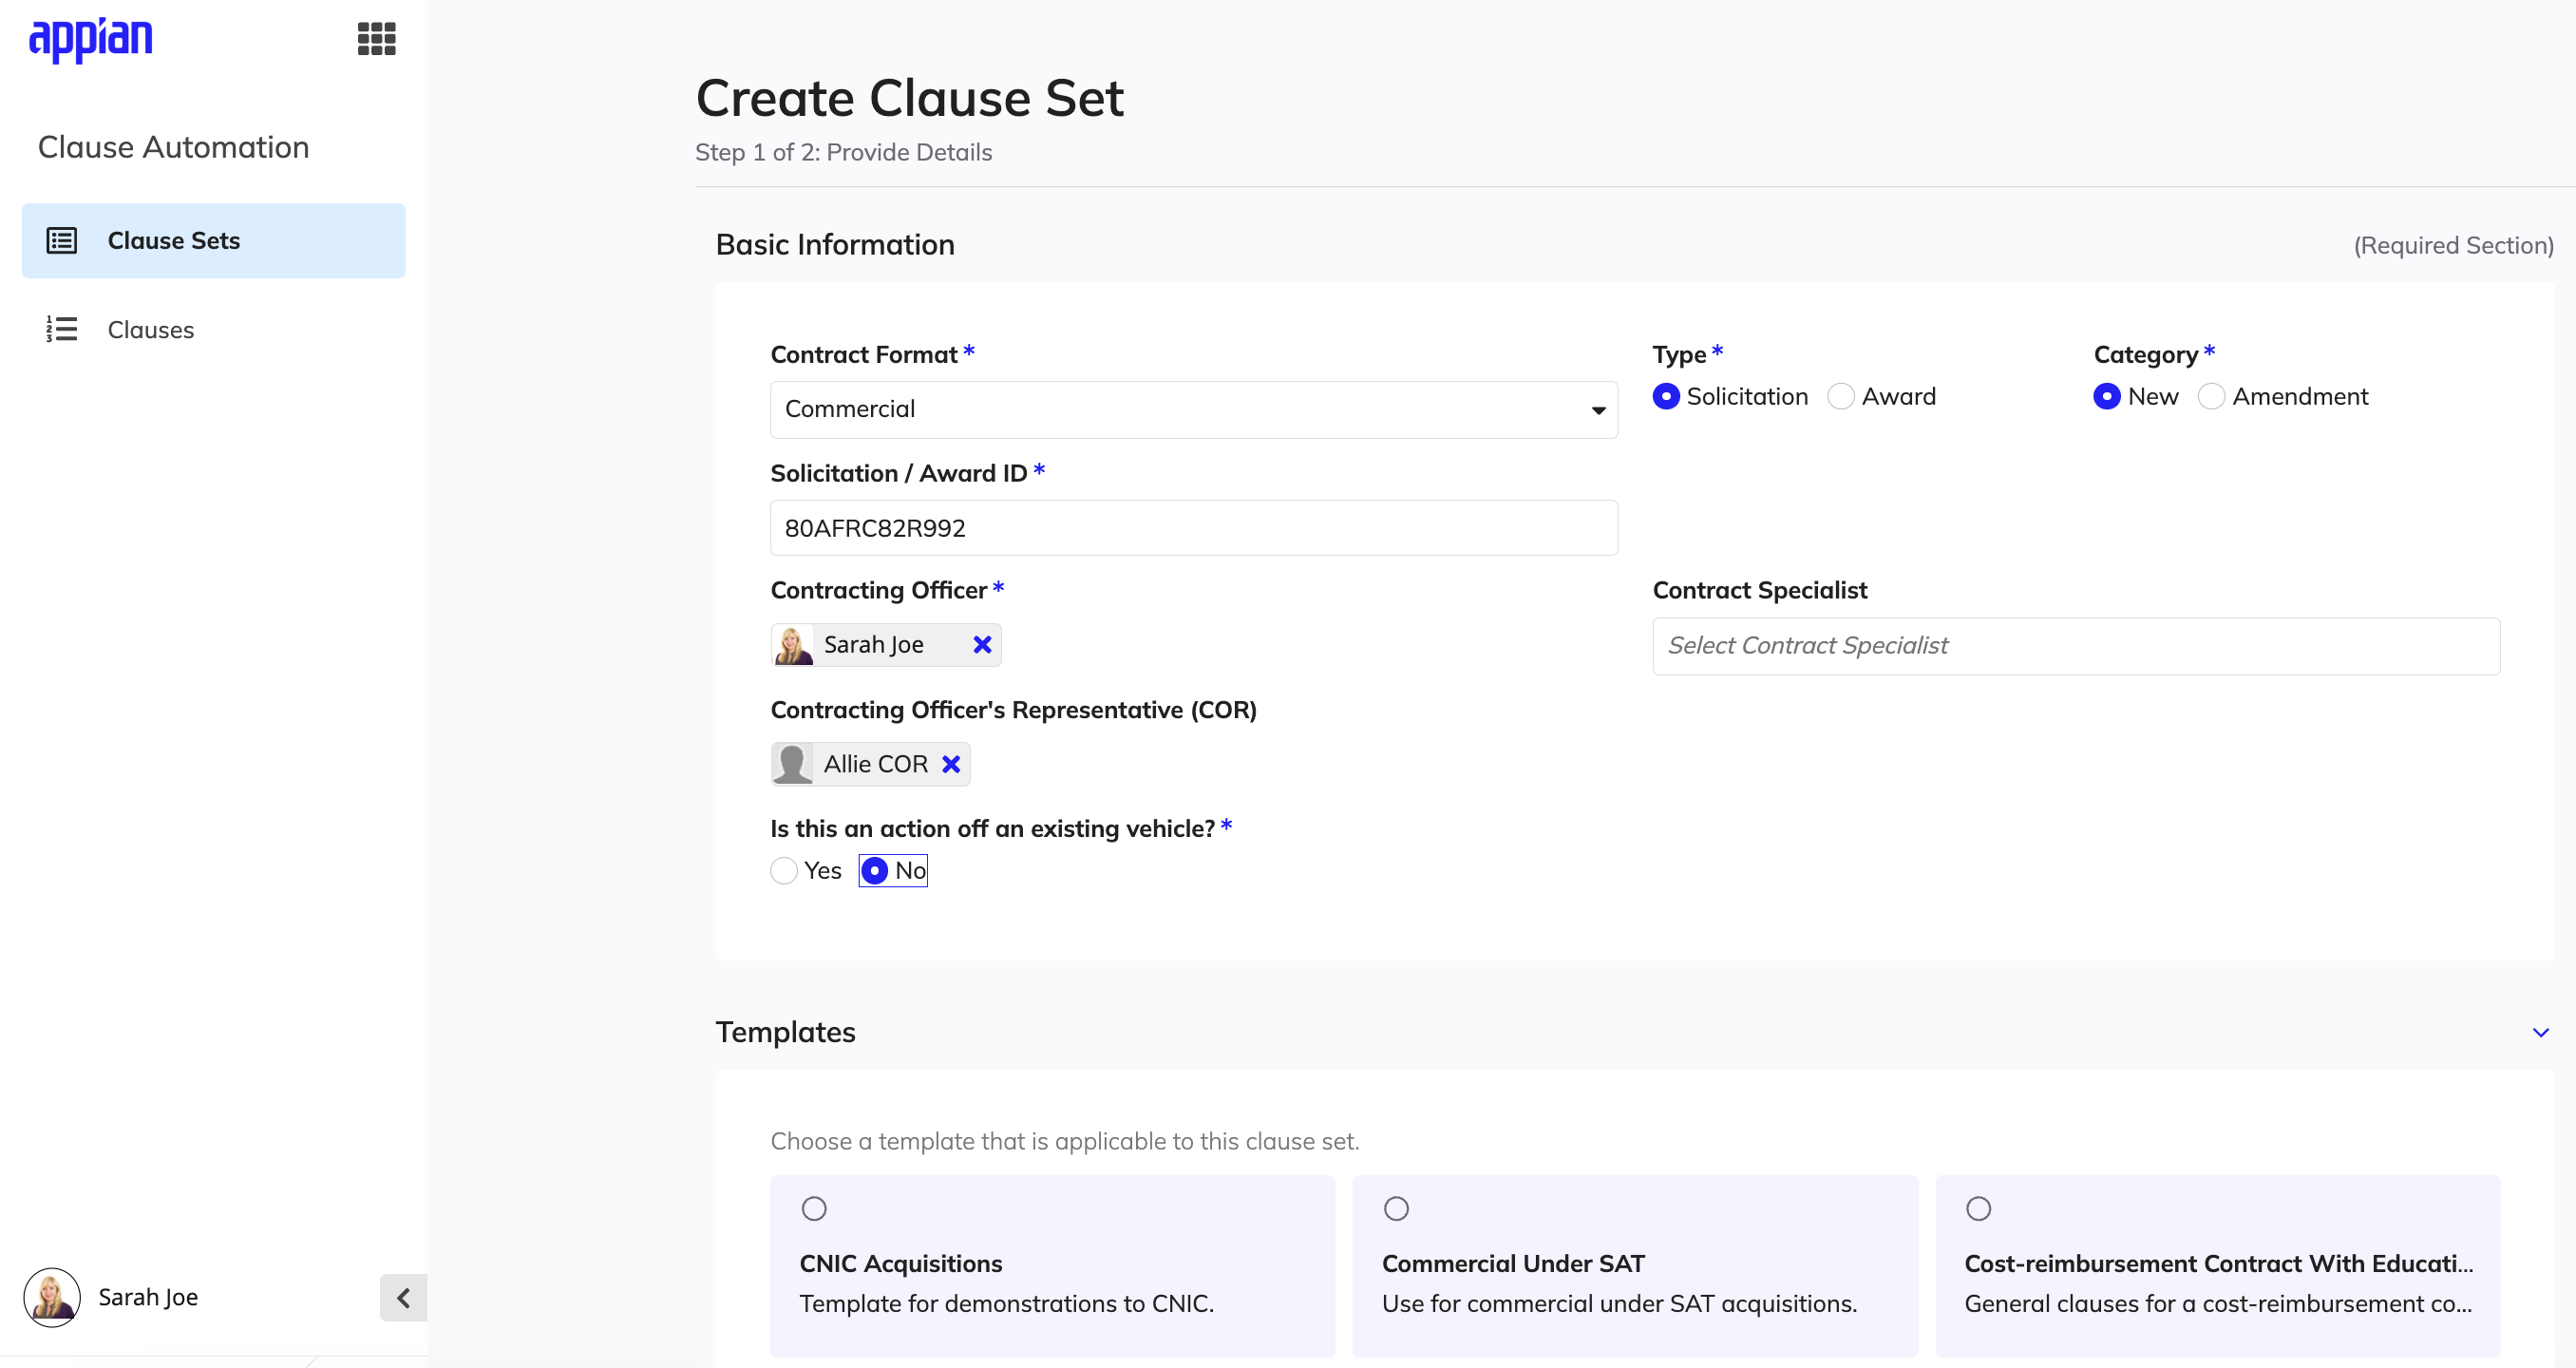This screenshot has height=1368, width=2576.
Task: Click the Commercial Under SAT card title
Action: point(1513,1264)
